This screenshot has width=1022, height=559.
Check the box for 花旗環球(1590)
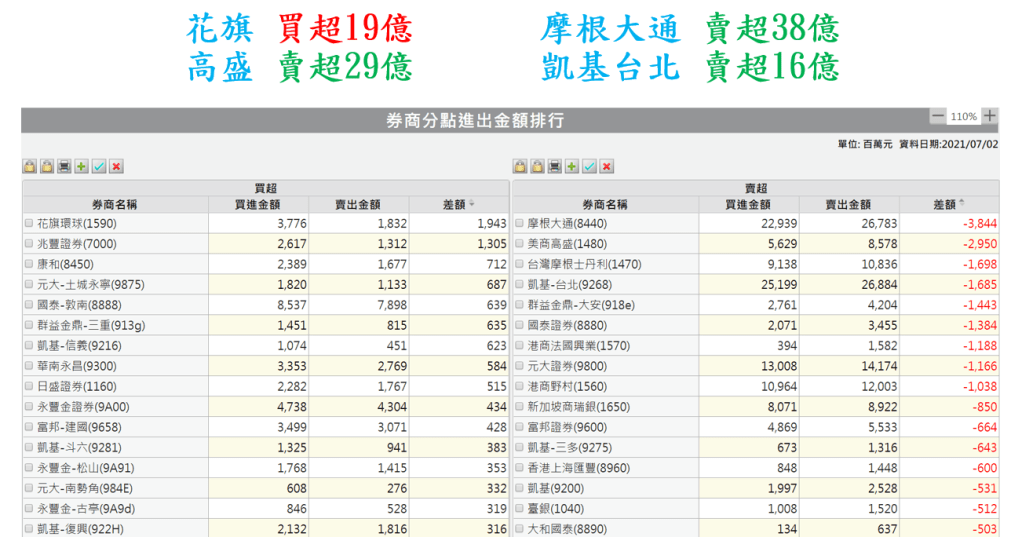click(29, 224)
